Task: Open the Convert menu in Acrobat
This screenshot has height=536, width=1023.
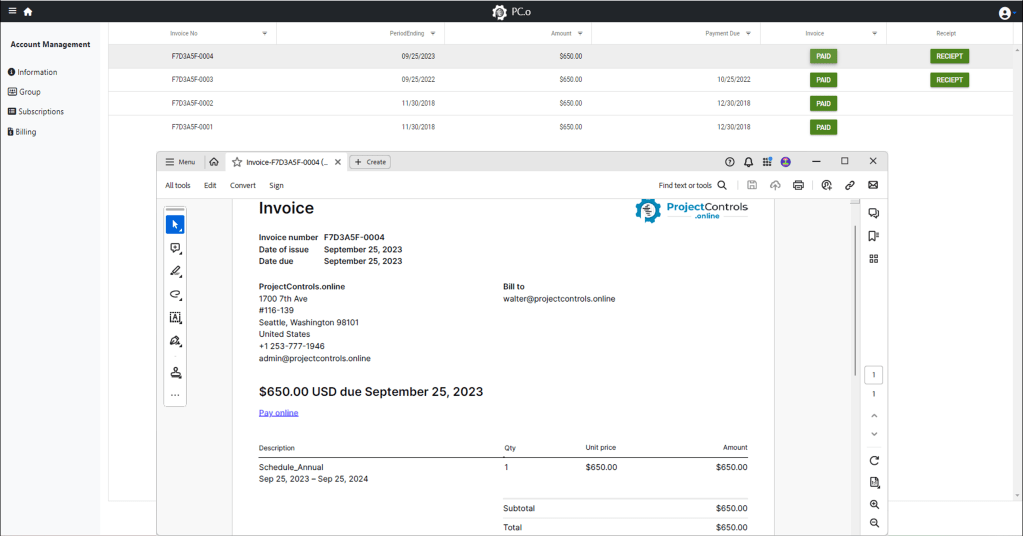Action: pos(243,185)
